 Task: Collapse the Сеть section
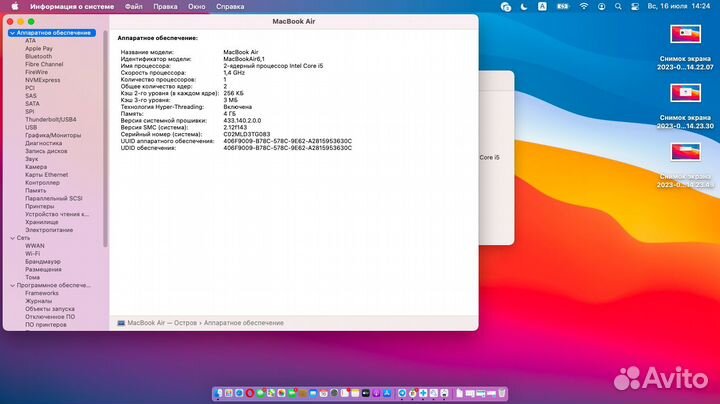12,238
